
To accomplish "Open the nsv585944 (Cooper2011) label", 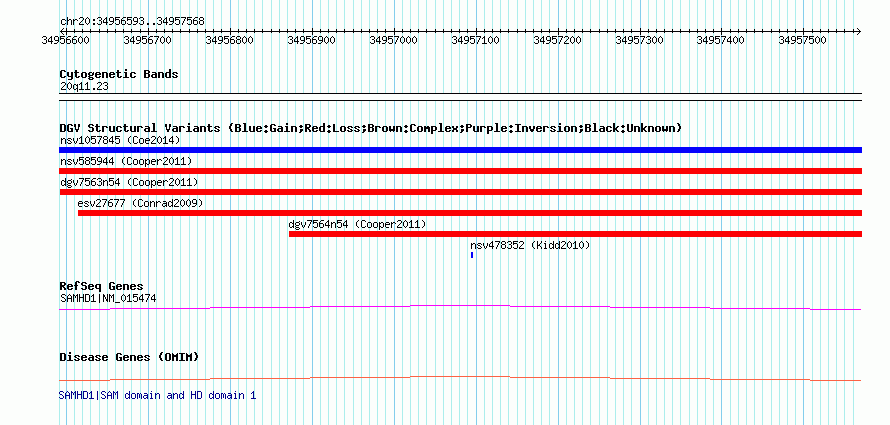I will click(125, 161).
